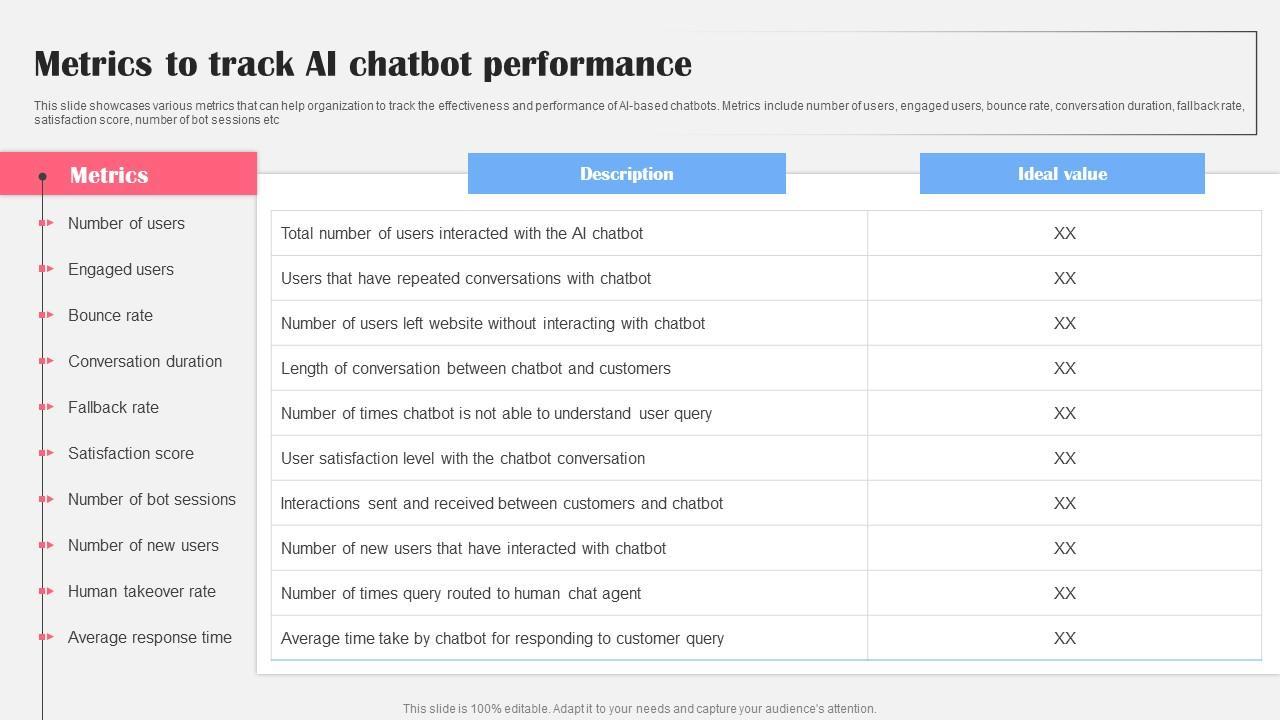
Task: Click the blue Description column header
Action: (x=626, y=174)
